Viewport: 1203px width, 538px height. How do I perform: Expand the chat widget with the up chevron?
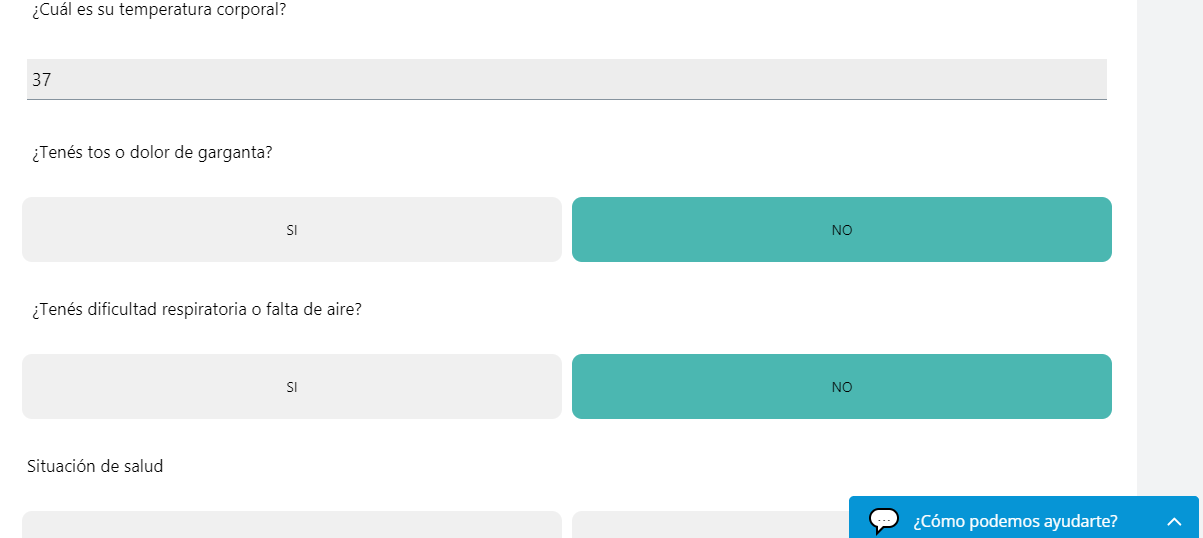point(1174,521)
